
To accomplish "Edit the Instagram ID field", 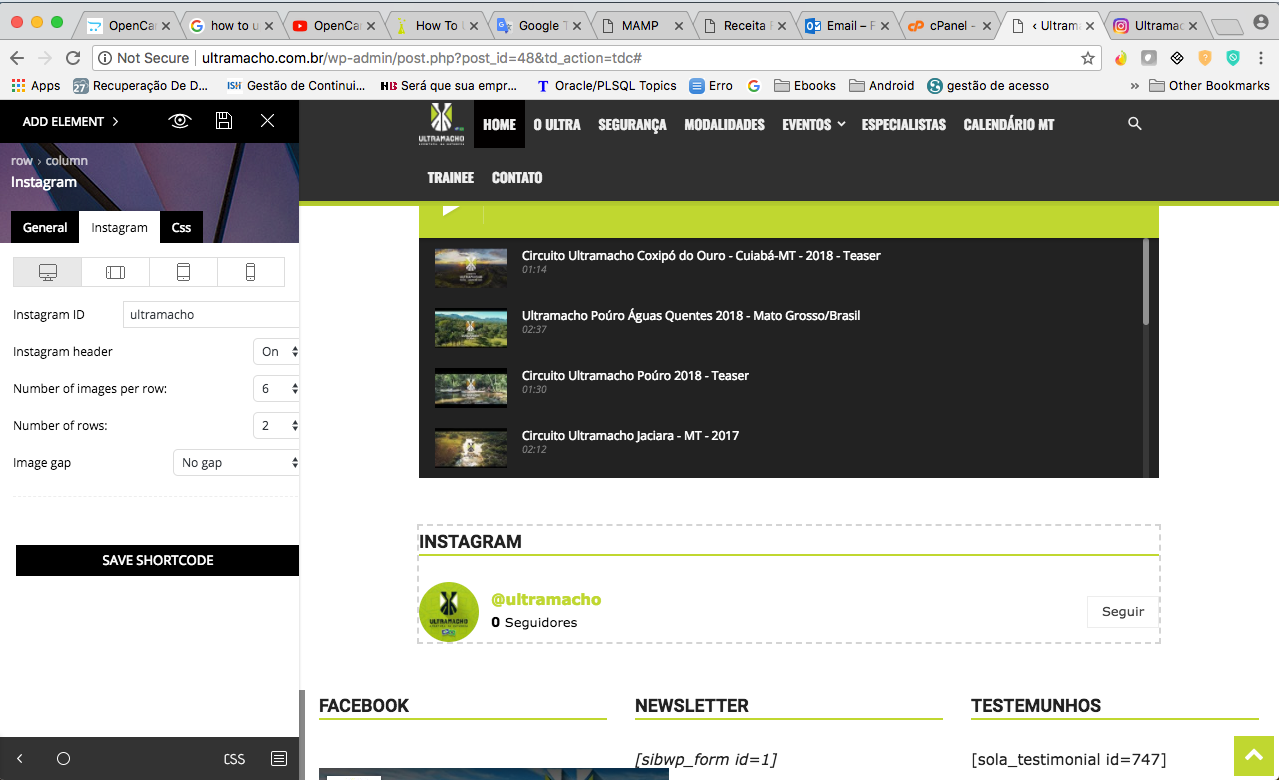I will click(211, 314).
